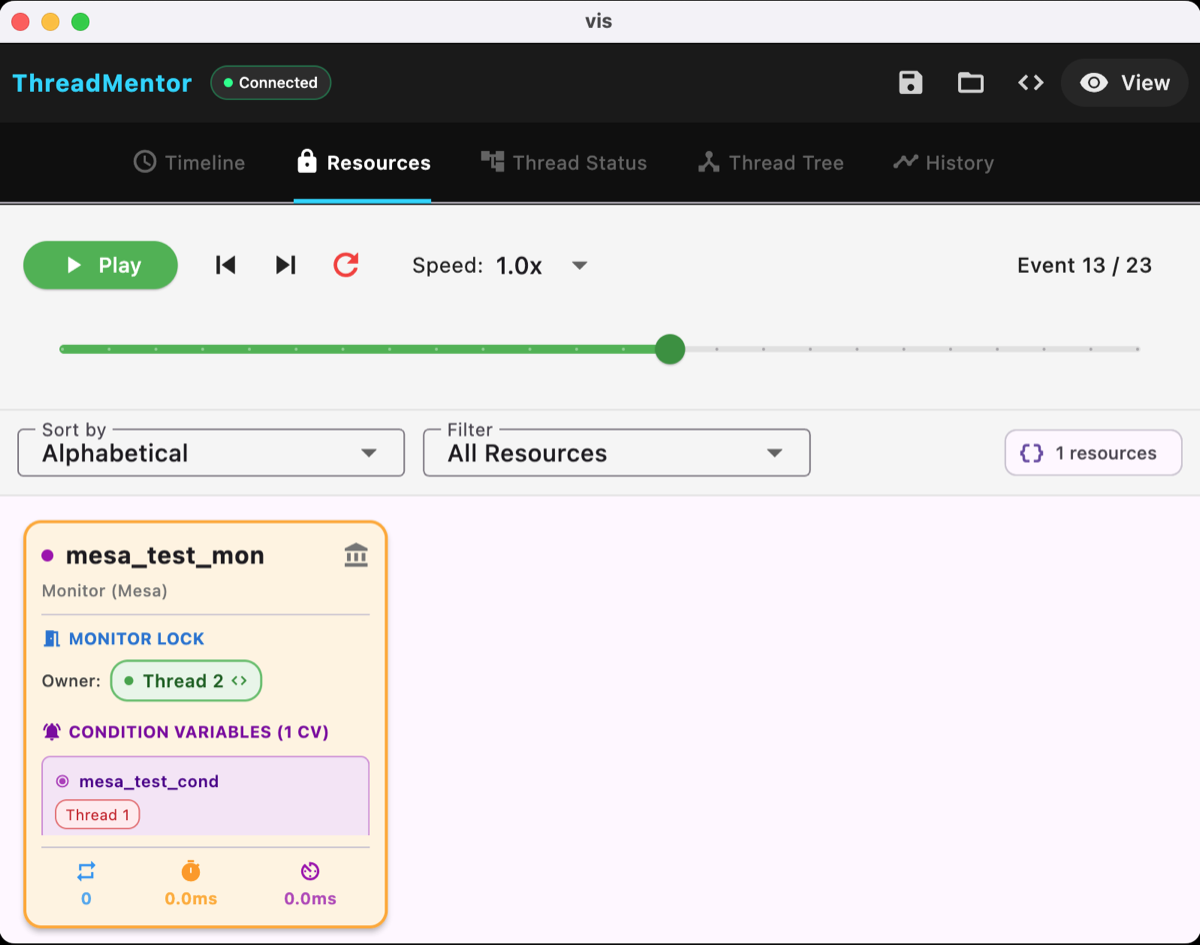The width and height of the screenshot is (1200, 945).
Task: Click the event progress slider handle
Action: [670, 349]
